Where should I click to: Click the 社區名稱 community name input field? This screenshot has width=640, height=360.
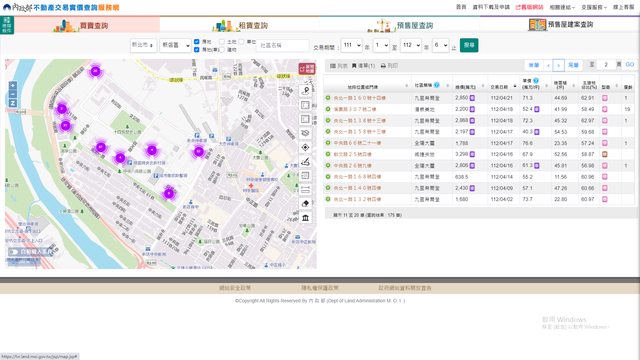pos(282,45)
